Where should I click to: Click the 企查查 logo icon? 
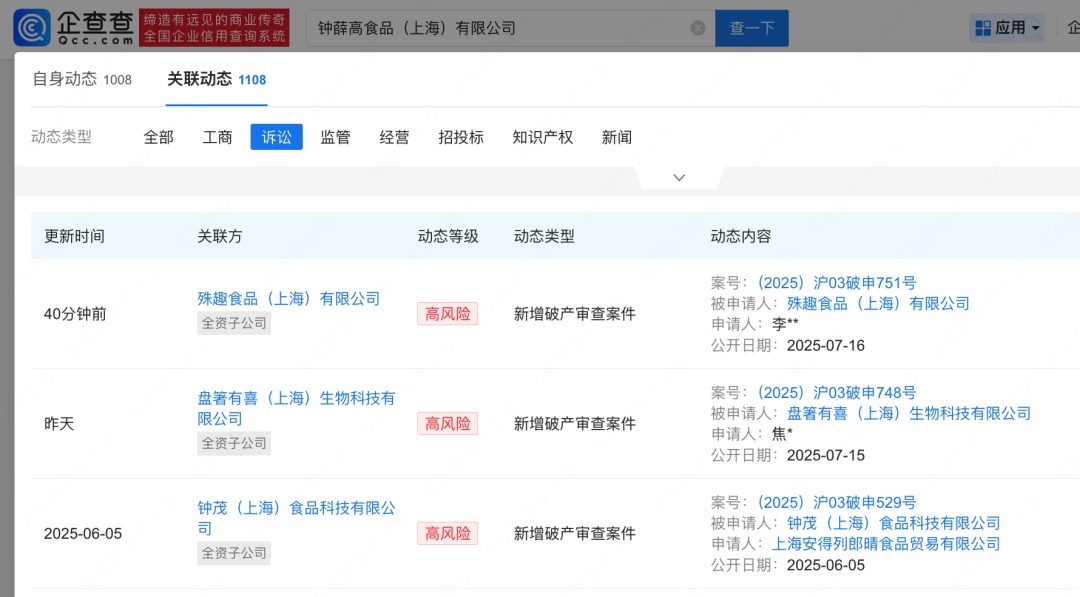click(x=27, y=27)
